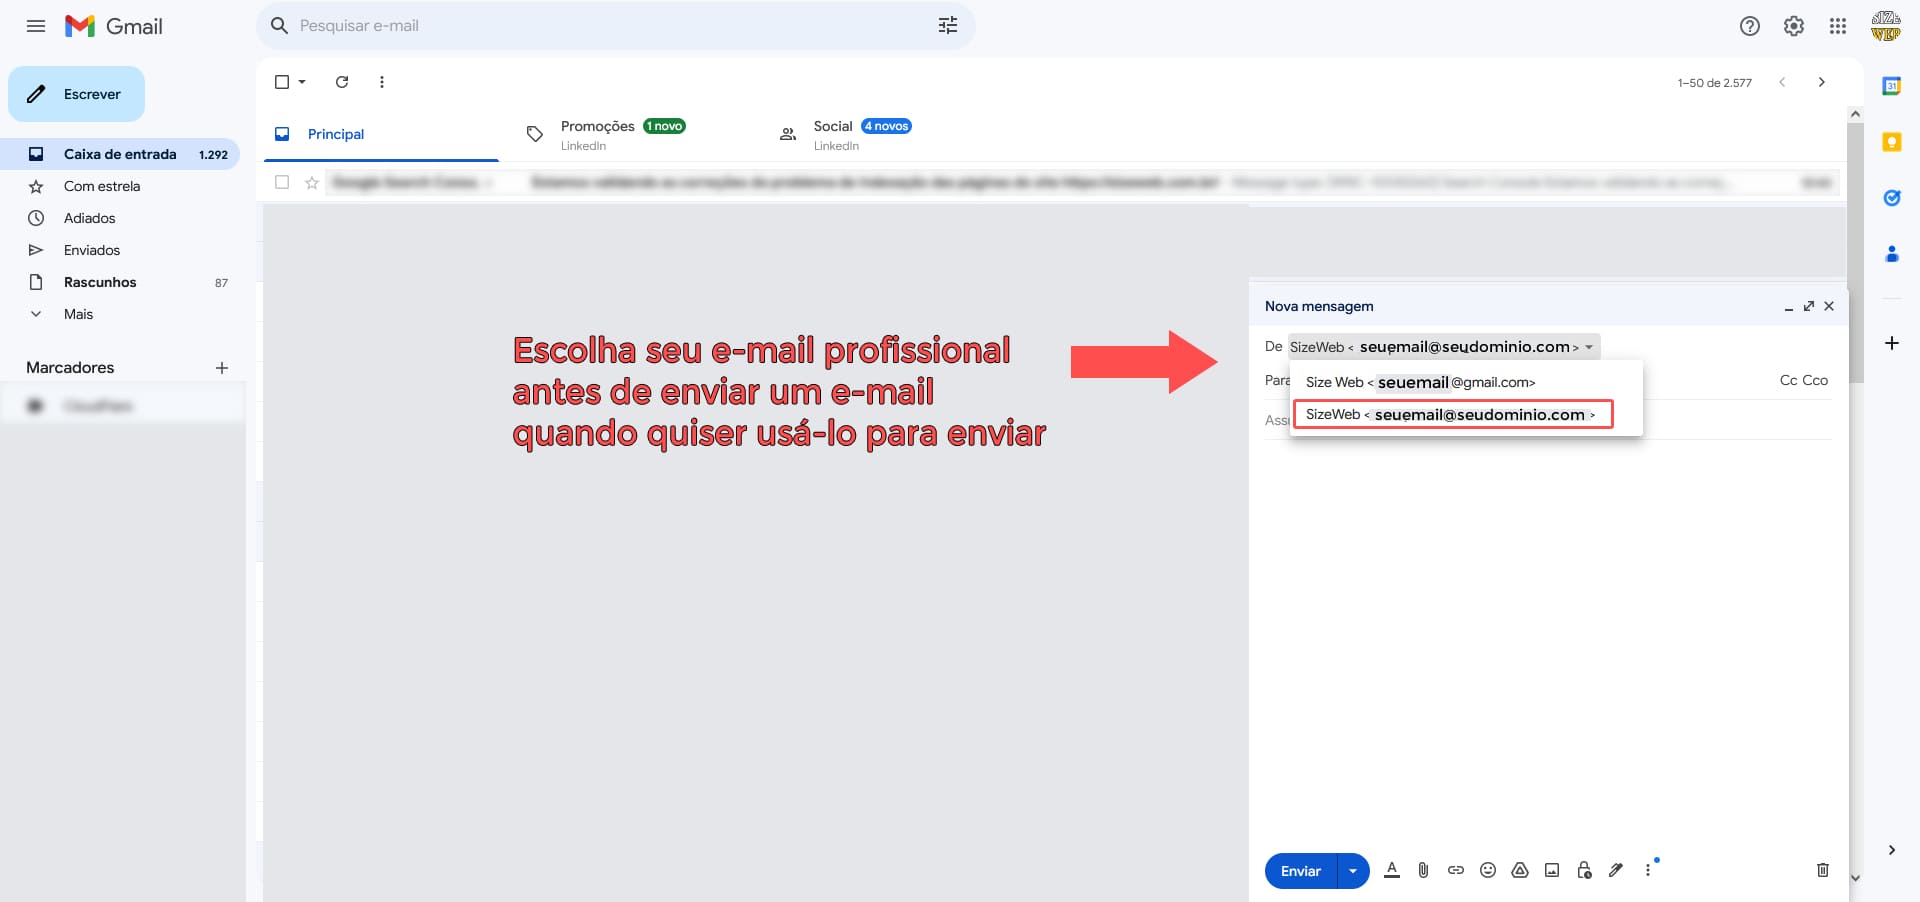
Task: Insert a link in the message
Action: pyautogui.click(x=1455, y=870)
